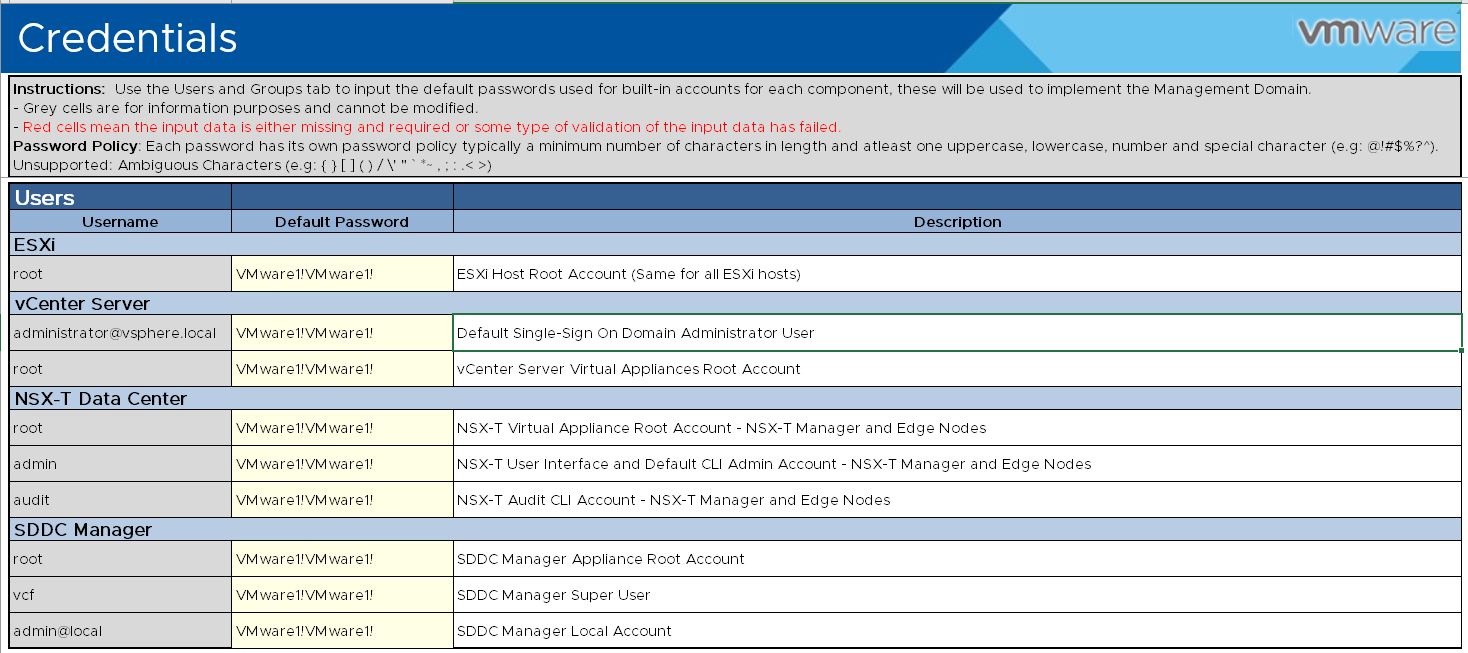This screenshot has height=653, width=1468.
Task: Click NSX-T Virtual Appliance Root Account description
Action: 957,428
